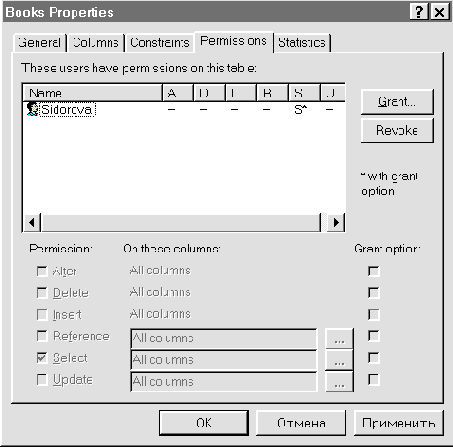Check grant option box for Alter row
Image resolution: width=453 pixels, height=447 pixels.
tap(374, 271)
